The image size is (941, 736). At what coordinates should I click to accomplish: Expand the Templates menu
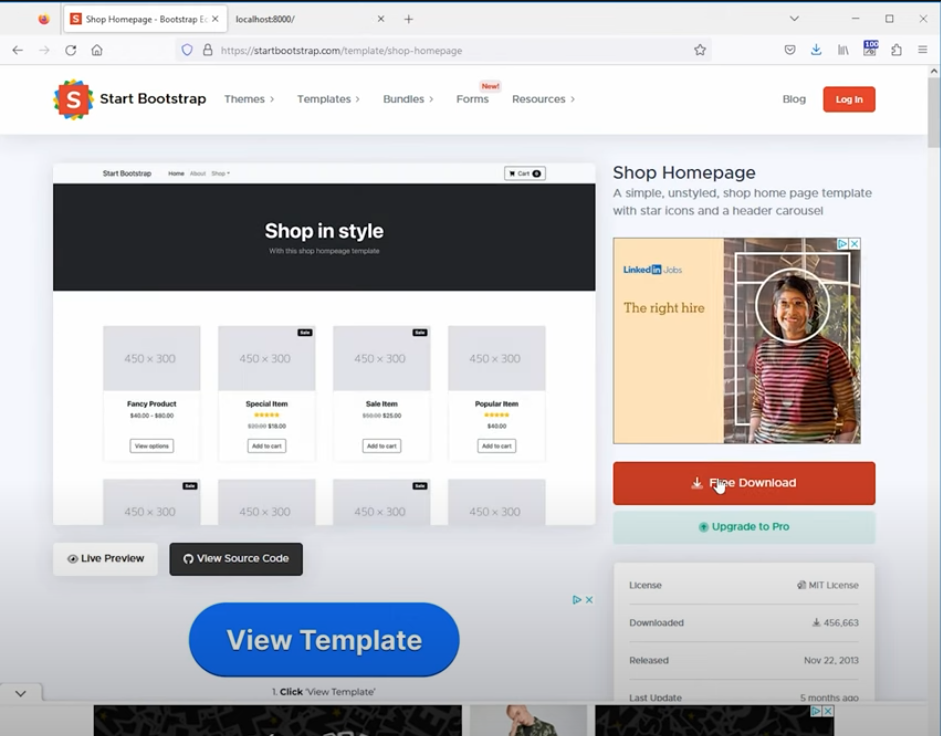328,99
